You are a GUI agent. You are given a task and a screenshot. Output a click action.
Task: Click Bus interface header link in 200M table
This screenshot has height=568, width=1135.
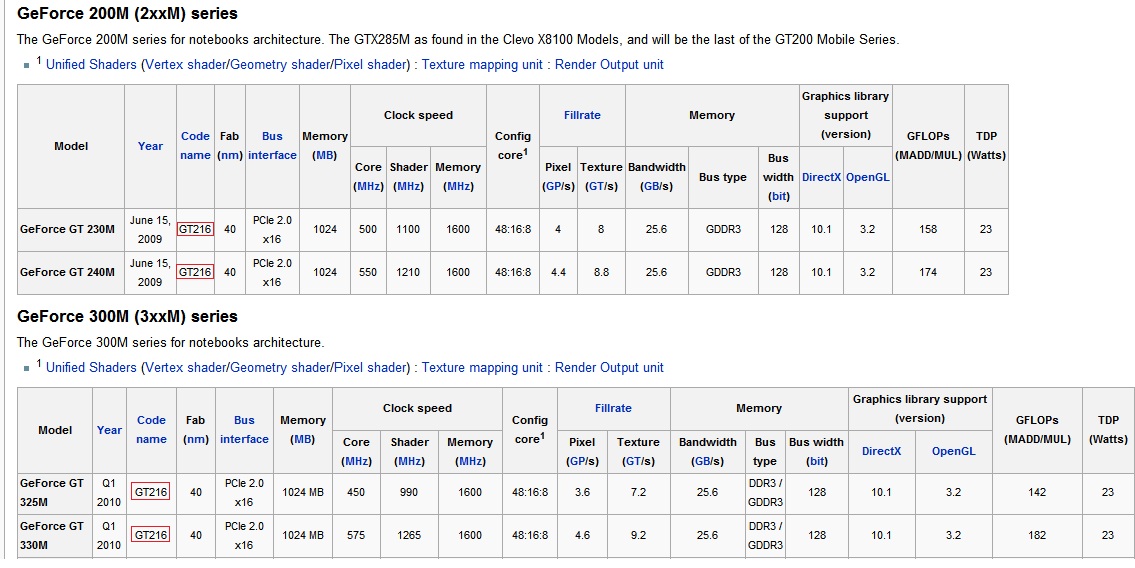point(272,145)
